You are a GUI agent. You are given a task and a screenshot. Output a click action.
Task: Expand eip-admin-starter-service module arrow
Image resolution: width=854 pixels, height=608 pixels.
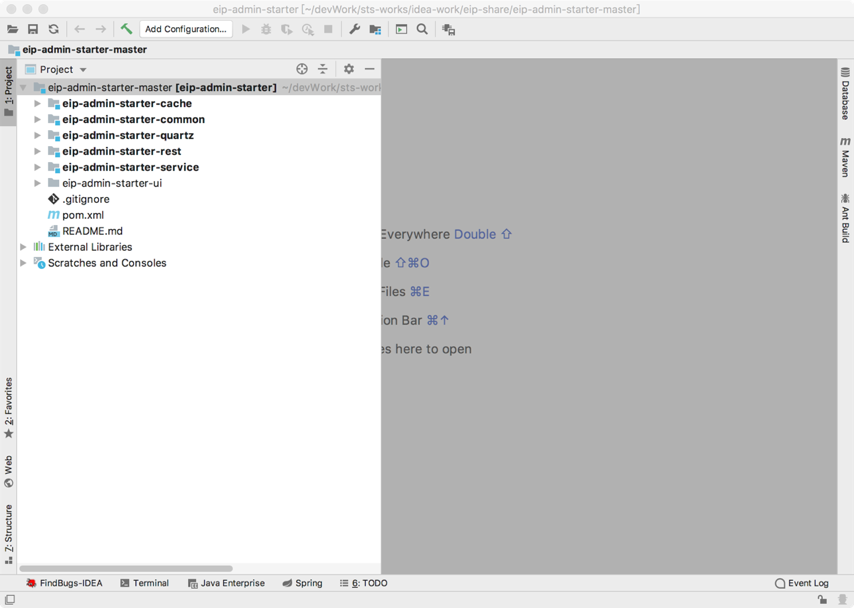(37, 167)
